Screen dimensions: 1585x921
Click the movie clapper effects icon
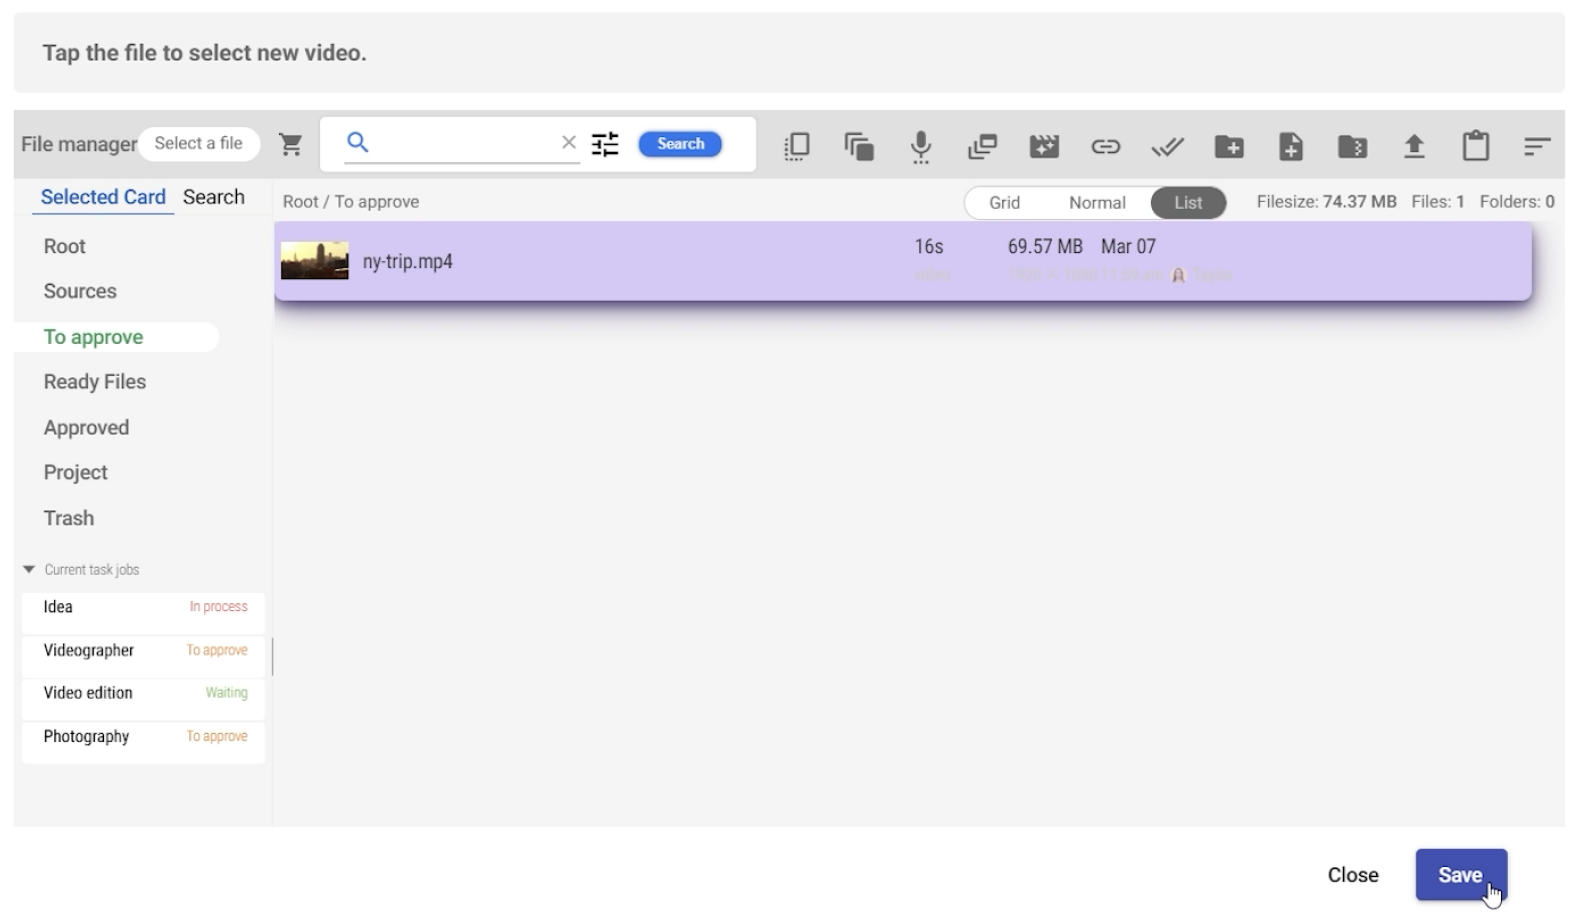pos(1044,147)
